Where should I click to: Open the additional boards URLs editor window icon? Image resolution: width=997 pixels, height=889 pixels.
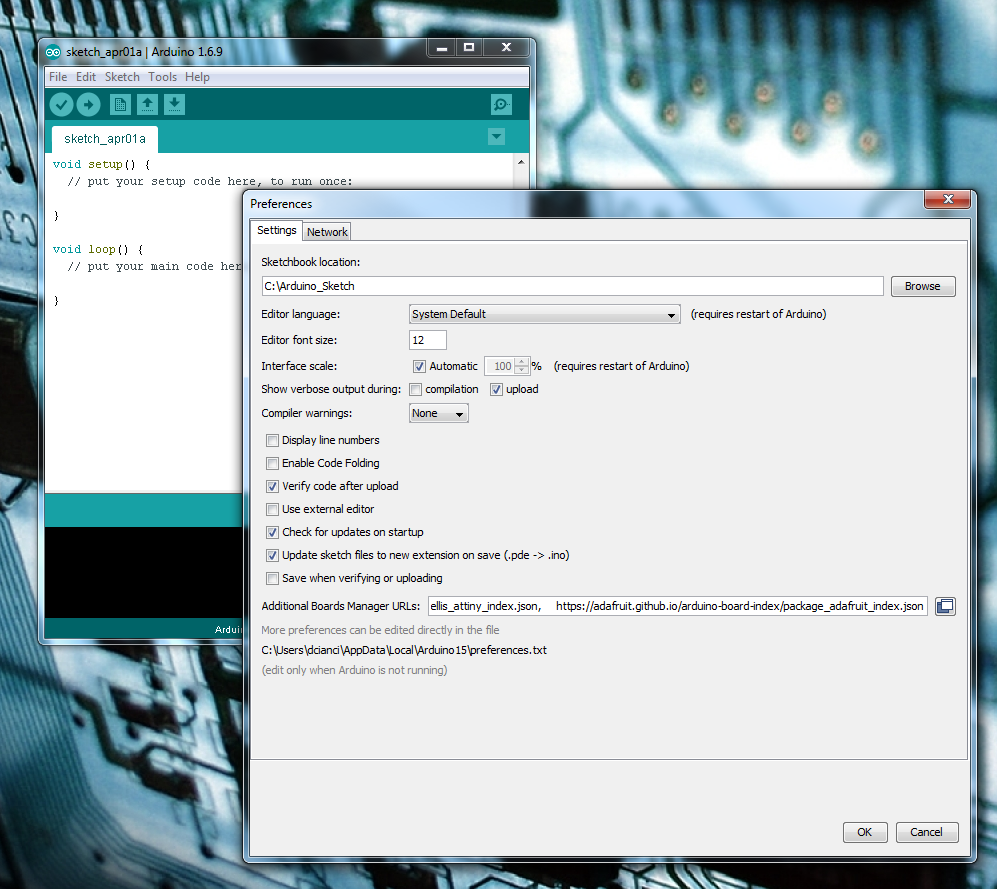click(945, 606)
